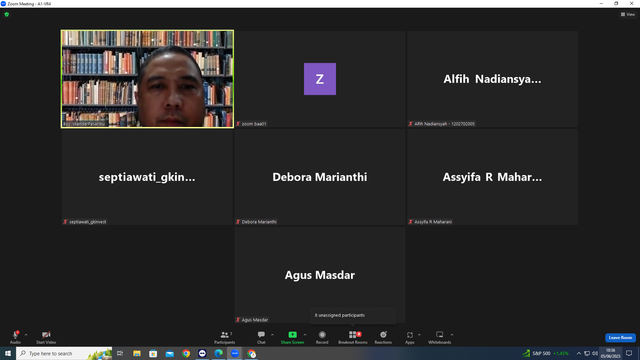Open Breakout Rooms
Image resolution: width=640 pixels, height=360 pixels.
click(353, 337)
